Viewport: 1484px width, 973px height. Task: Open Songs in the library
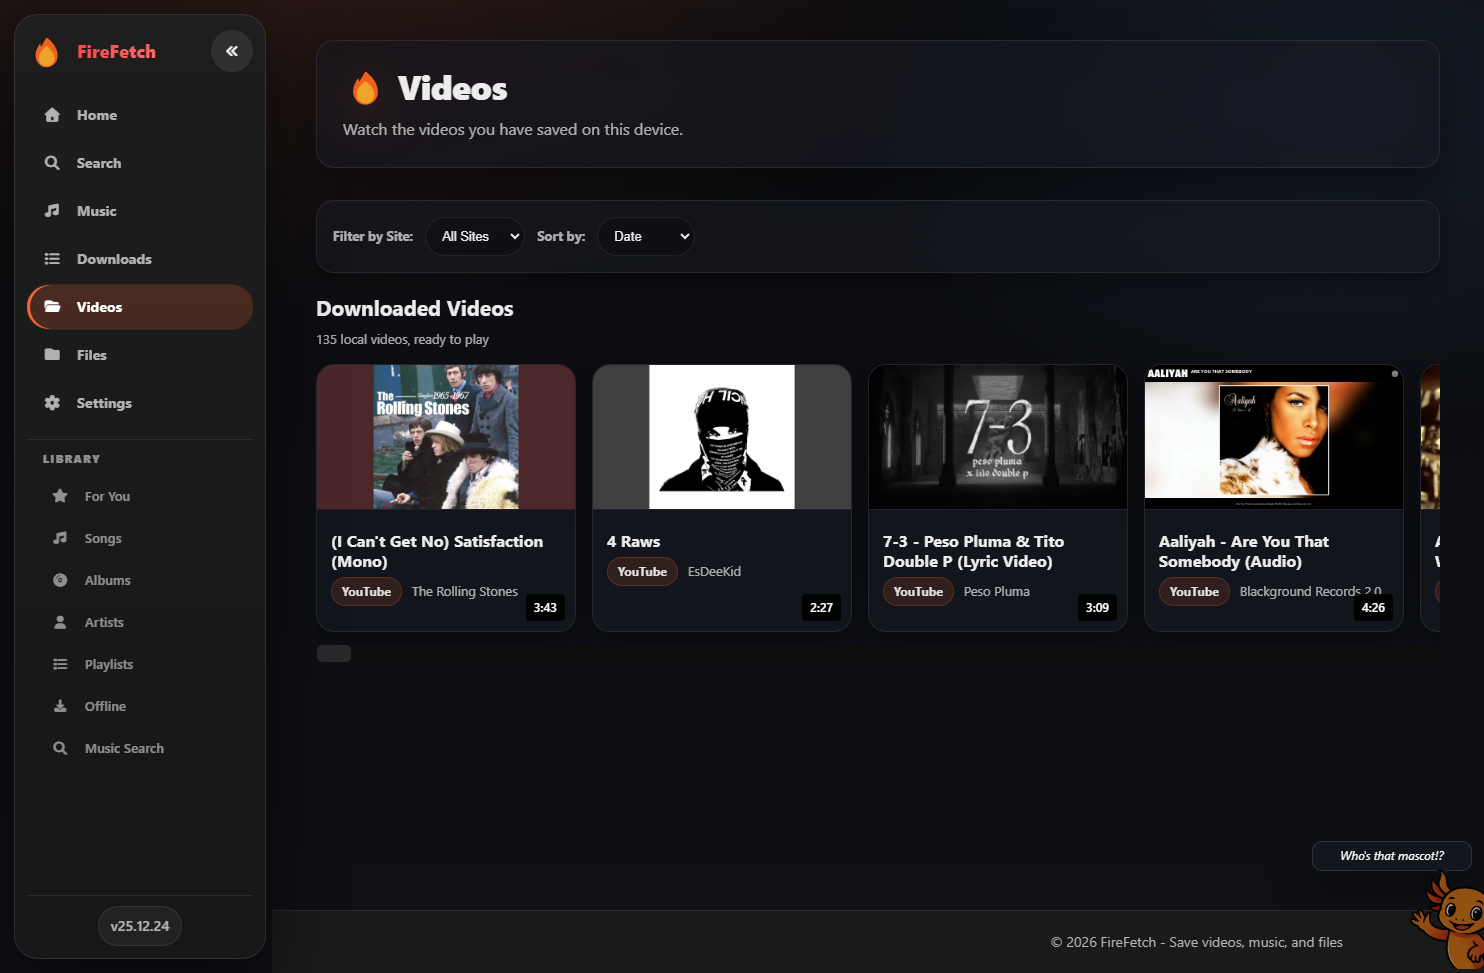coord(140,538)
